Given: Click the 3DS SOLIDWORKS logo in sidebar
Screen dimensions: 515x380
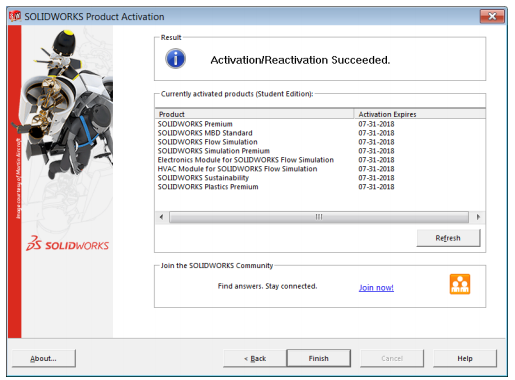Looking at the screenshot, I should (68, 244).
